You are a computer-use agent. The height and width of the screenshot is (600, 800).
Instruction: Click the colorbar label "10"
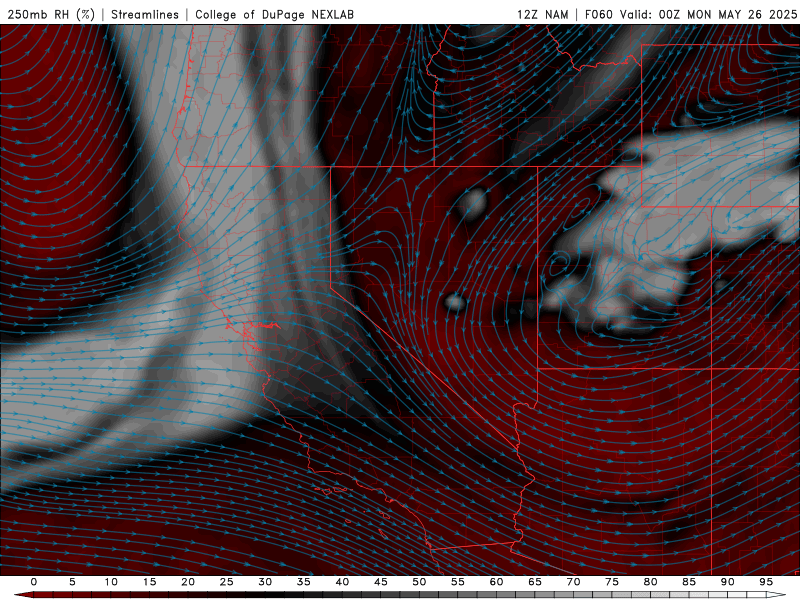(111, 582)
